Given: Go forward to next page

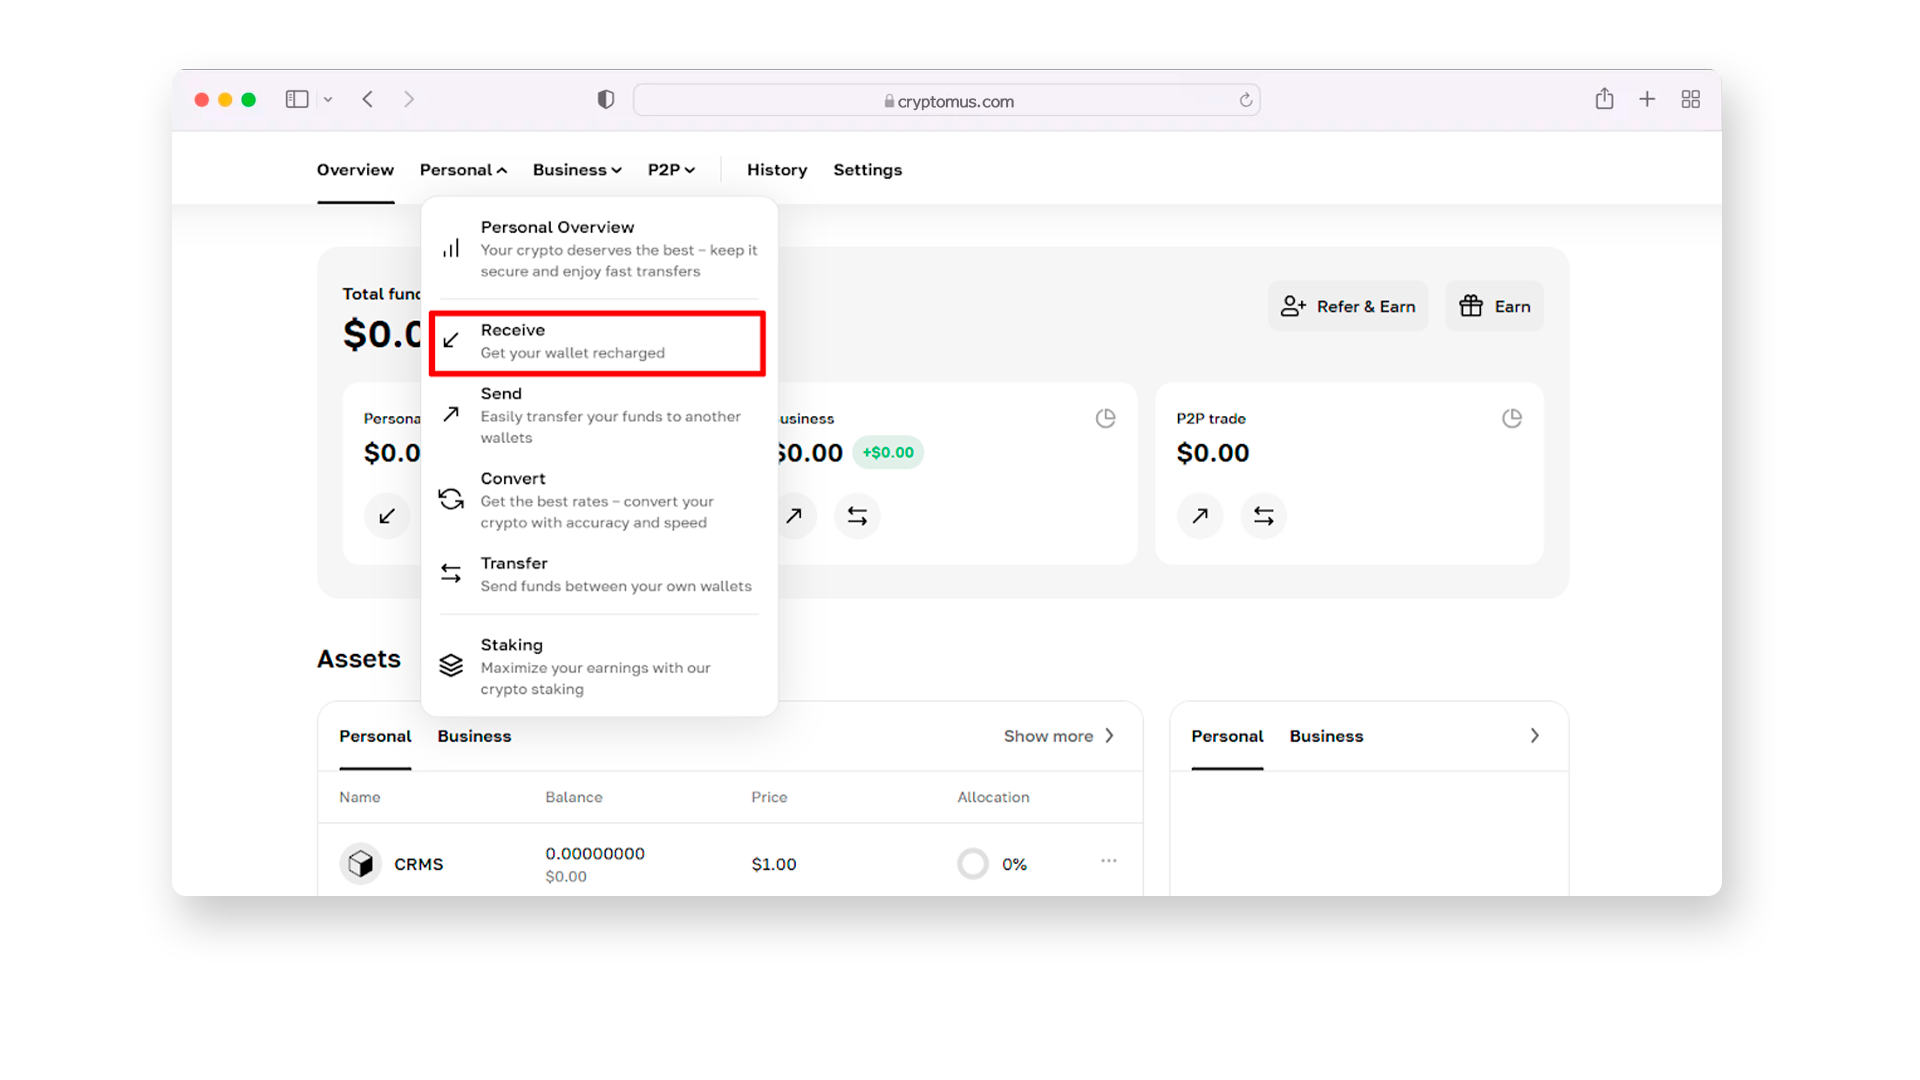Looking at the screenshot, I should (x=409, y=99).
